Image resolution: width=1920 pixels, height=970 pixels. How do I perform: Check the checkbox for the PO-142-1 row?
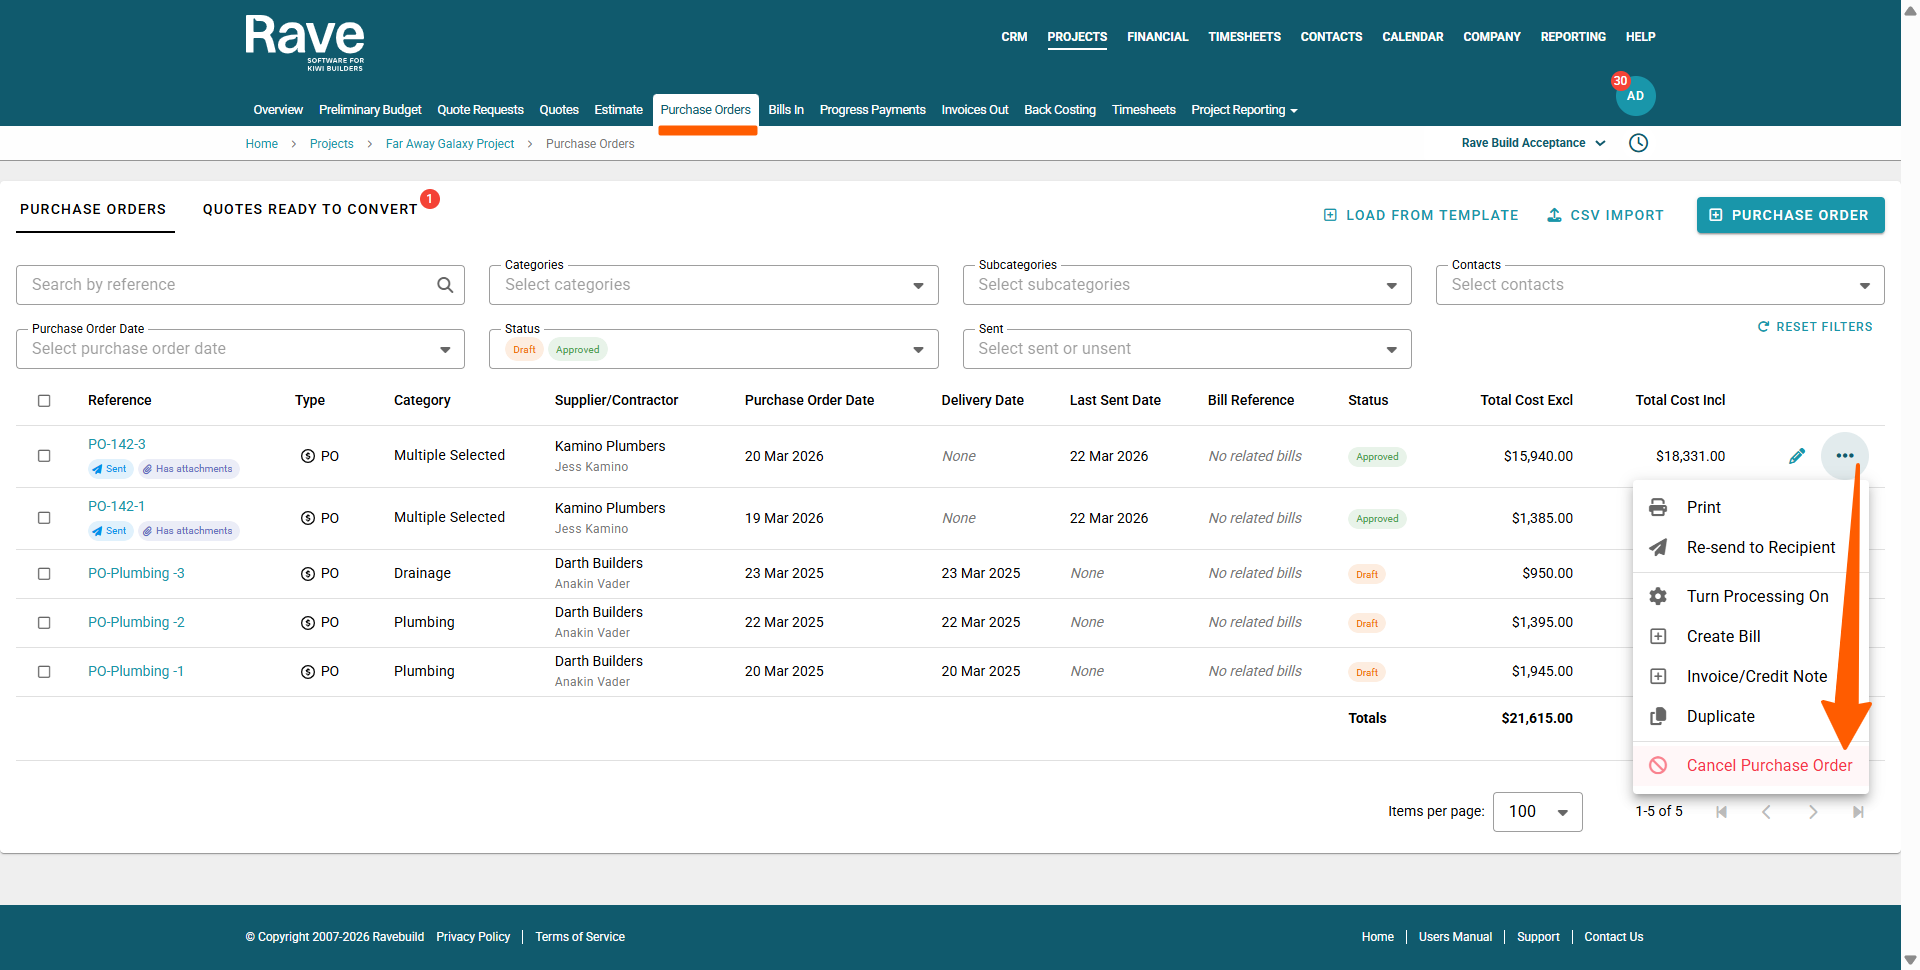coord(44,518)
